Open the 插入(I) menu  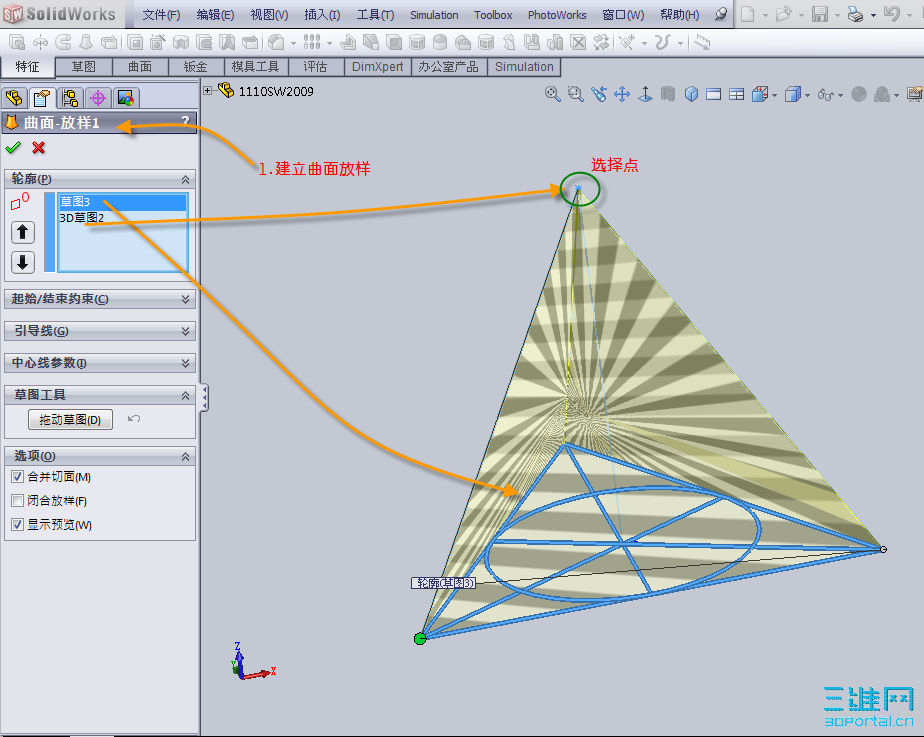click(x=322, y=15)
